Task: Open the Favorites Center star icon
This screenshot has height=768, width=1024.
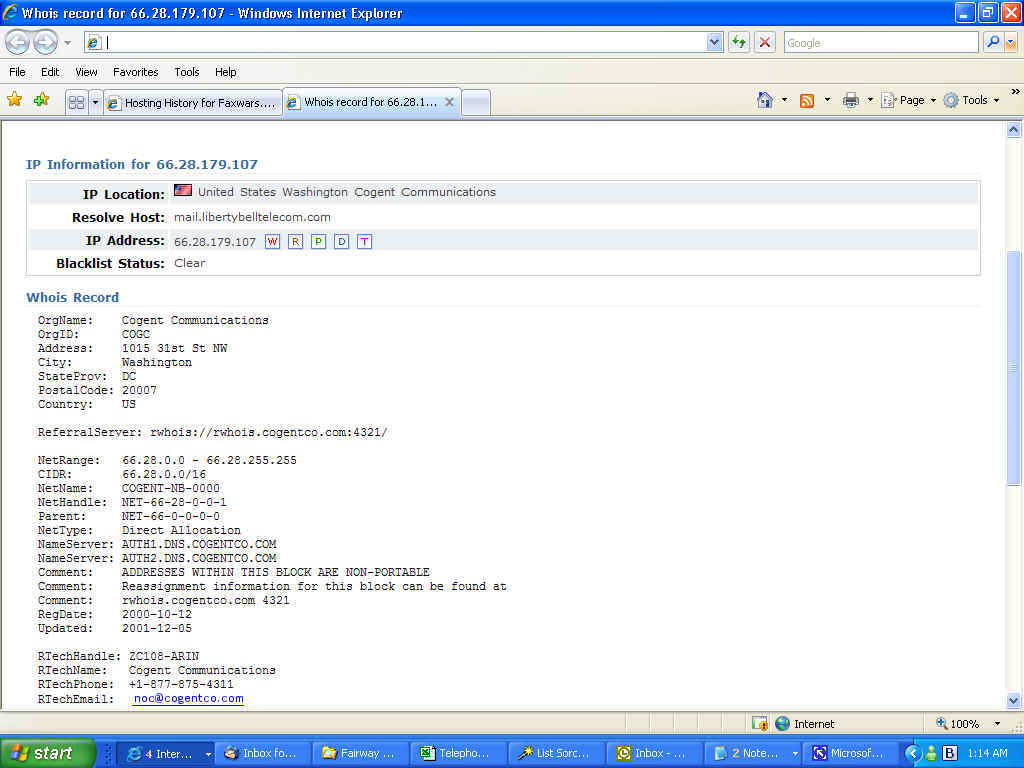Action: tap(14, 100)
